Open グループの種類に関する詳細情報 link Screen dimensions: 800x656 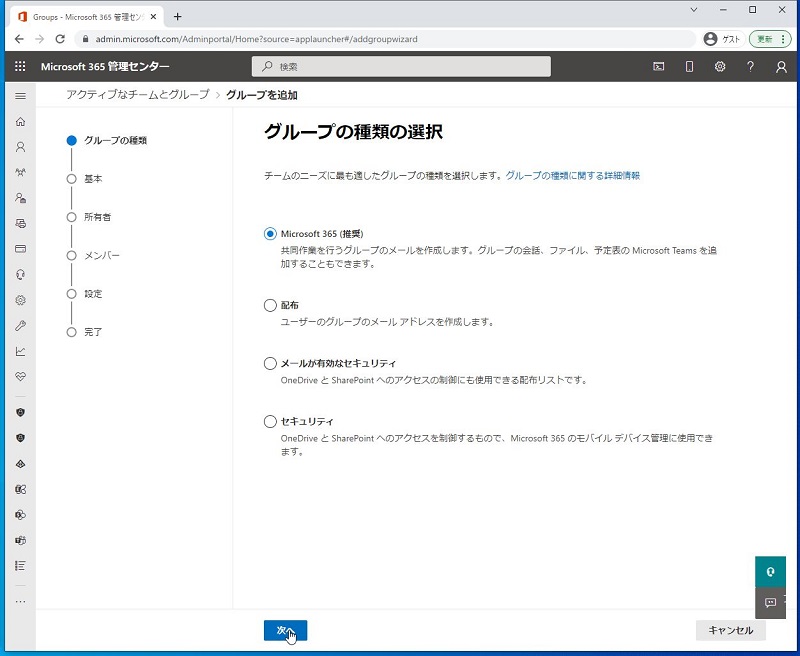pos(572,175)
